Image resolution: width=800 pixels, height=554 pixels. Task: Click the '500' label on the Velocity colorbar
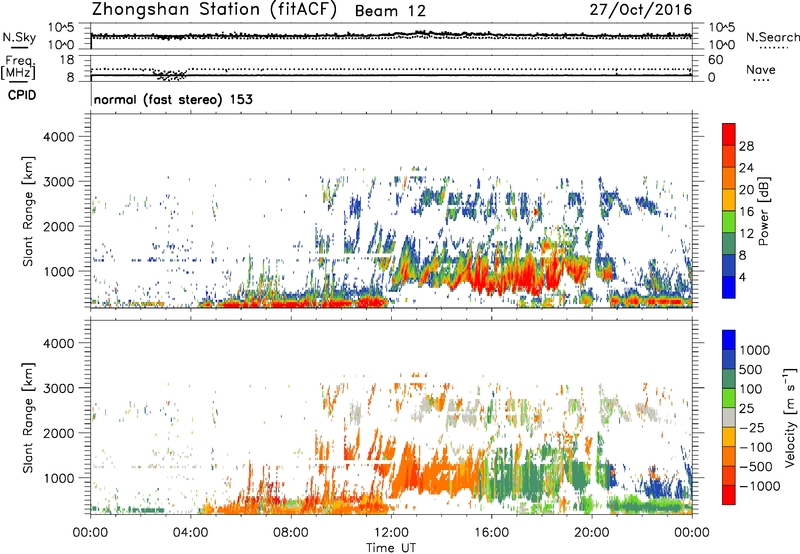coord(751,369)
